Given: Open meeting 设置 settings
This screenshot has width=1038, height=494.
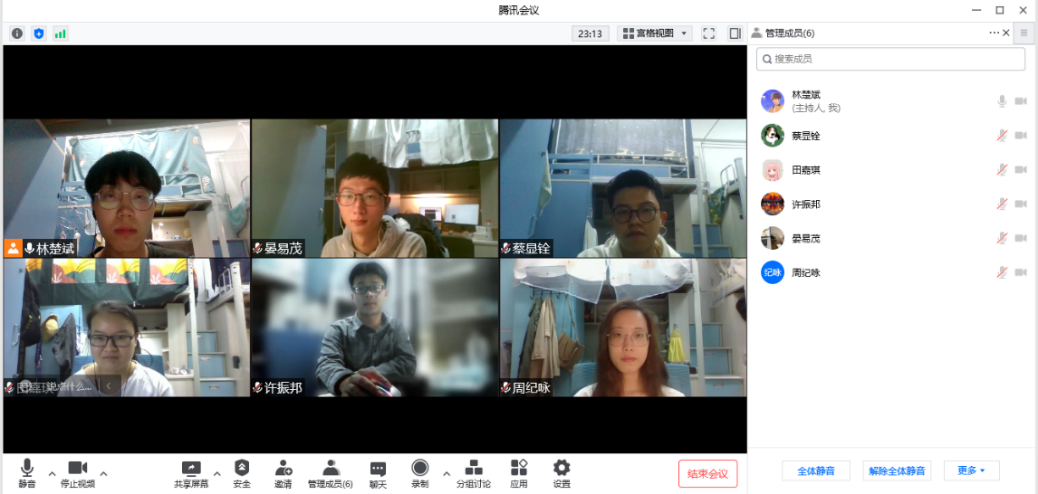Looking at the screenshot, I should [x=562, y=473].
